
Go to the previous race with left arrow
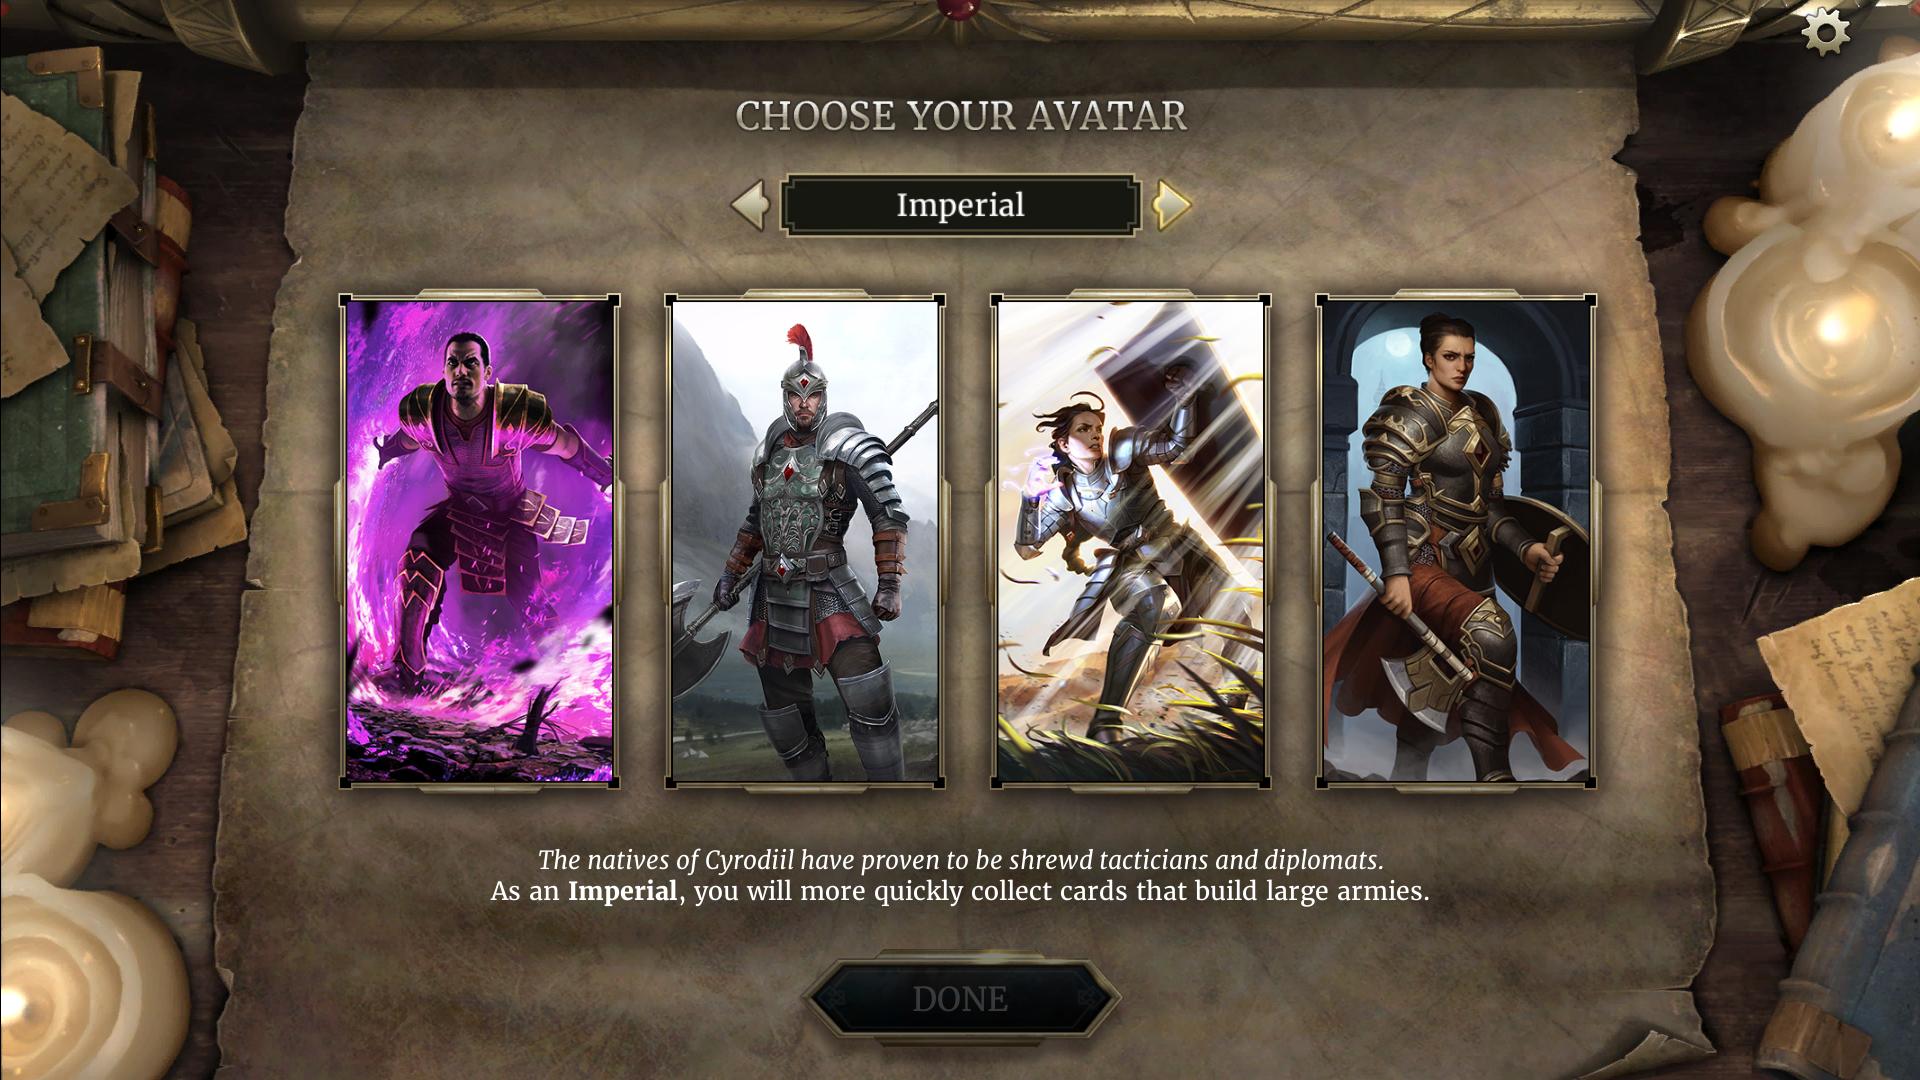(749, 205)
